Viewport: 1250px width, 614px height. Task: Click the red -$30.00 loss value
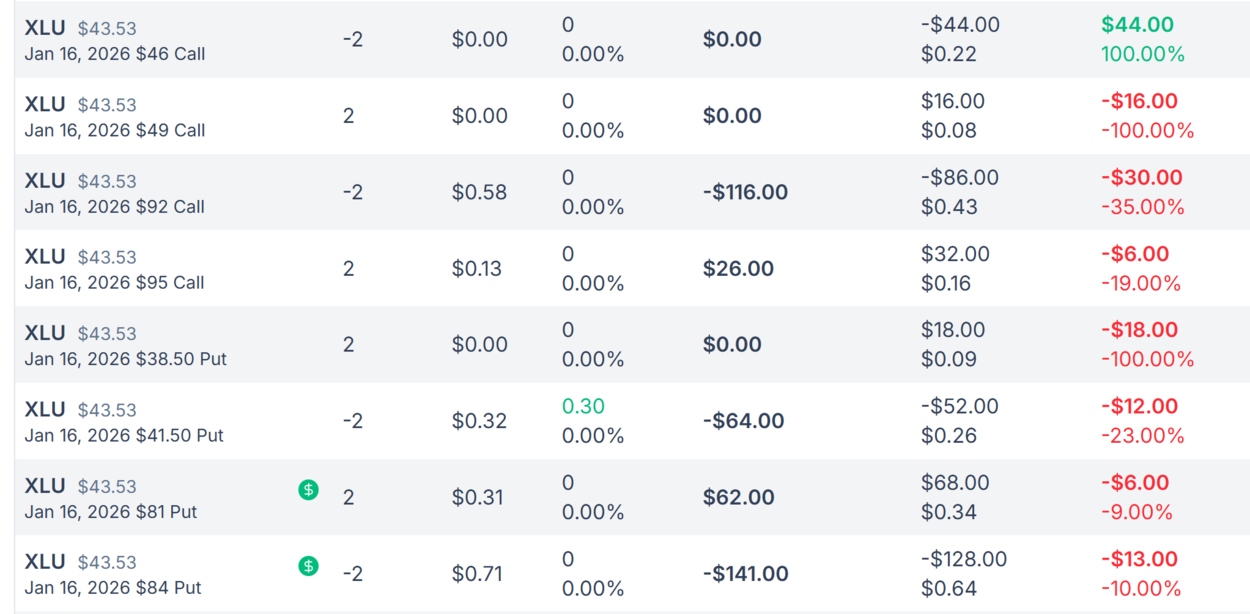point(1141,177)
